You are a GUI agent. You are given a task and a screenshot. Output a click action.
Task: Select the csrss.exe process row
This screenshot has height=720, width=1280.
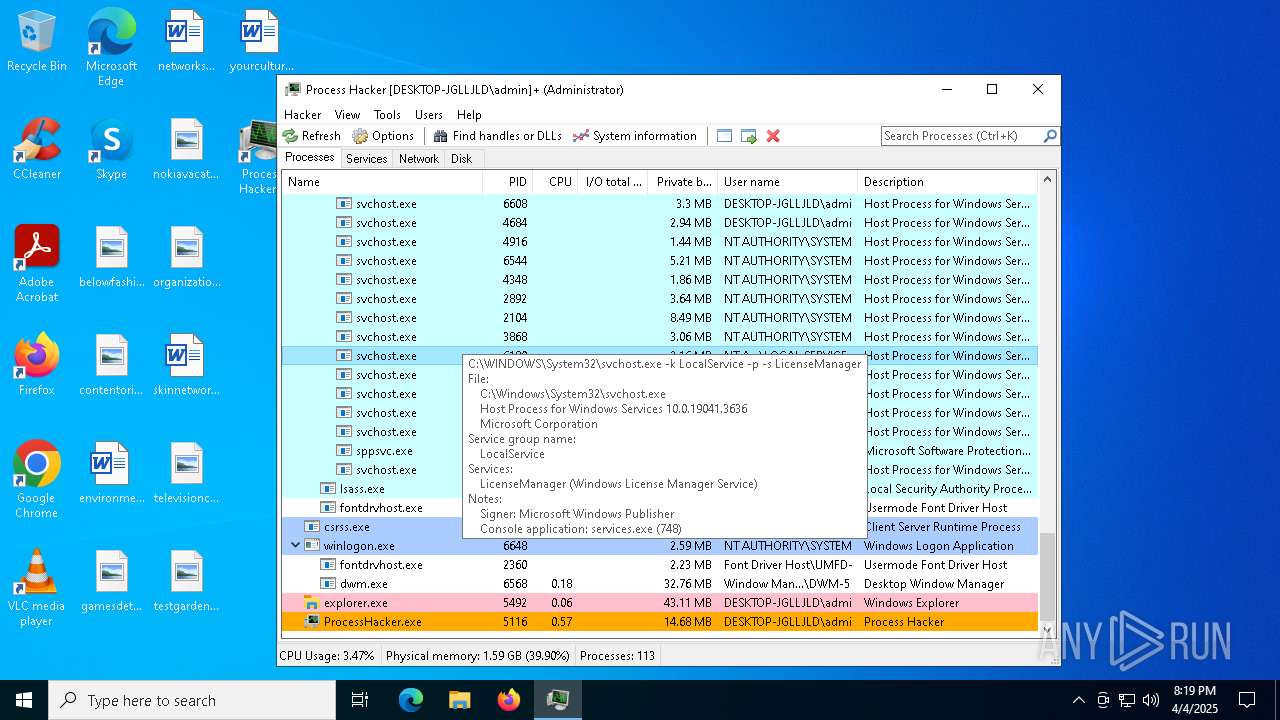click(660, 527)
